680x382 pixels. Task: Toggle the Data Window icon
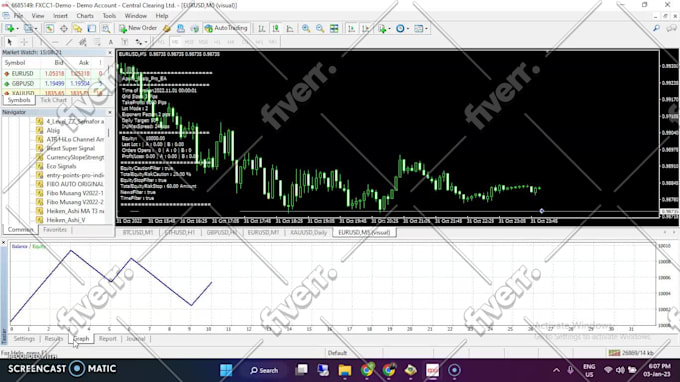click(64, 28)
